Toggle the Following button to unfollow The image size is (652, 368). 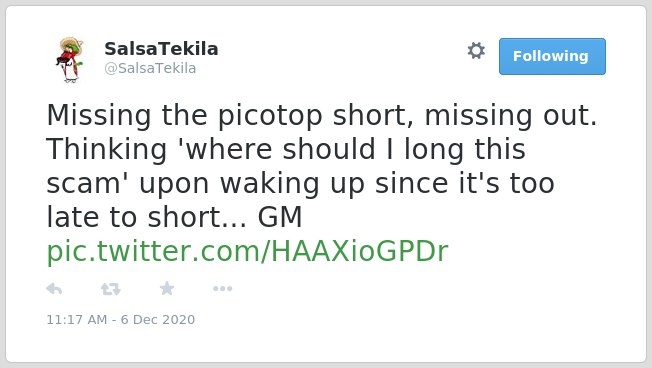click(x=552, y=57)
